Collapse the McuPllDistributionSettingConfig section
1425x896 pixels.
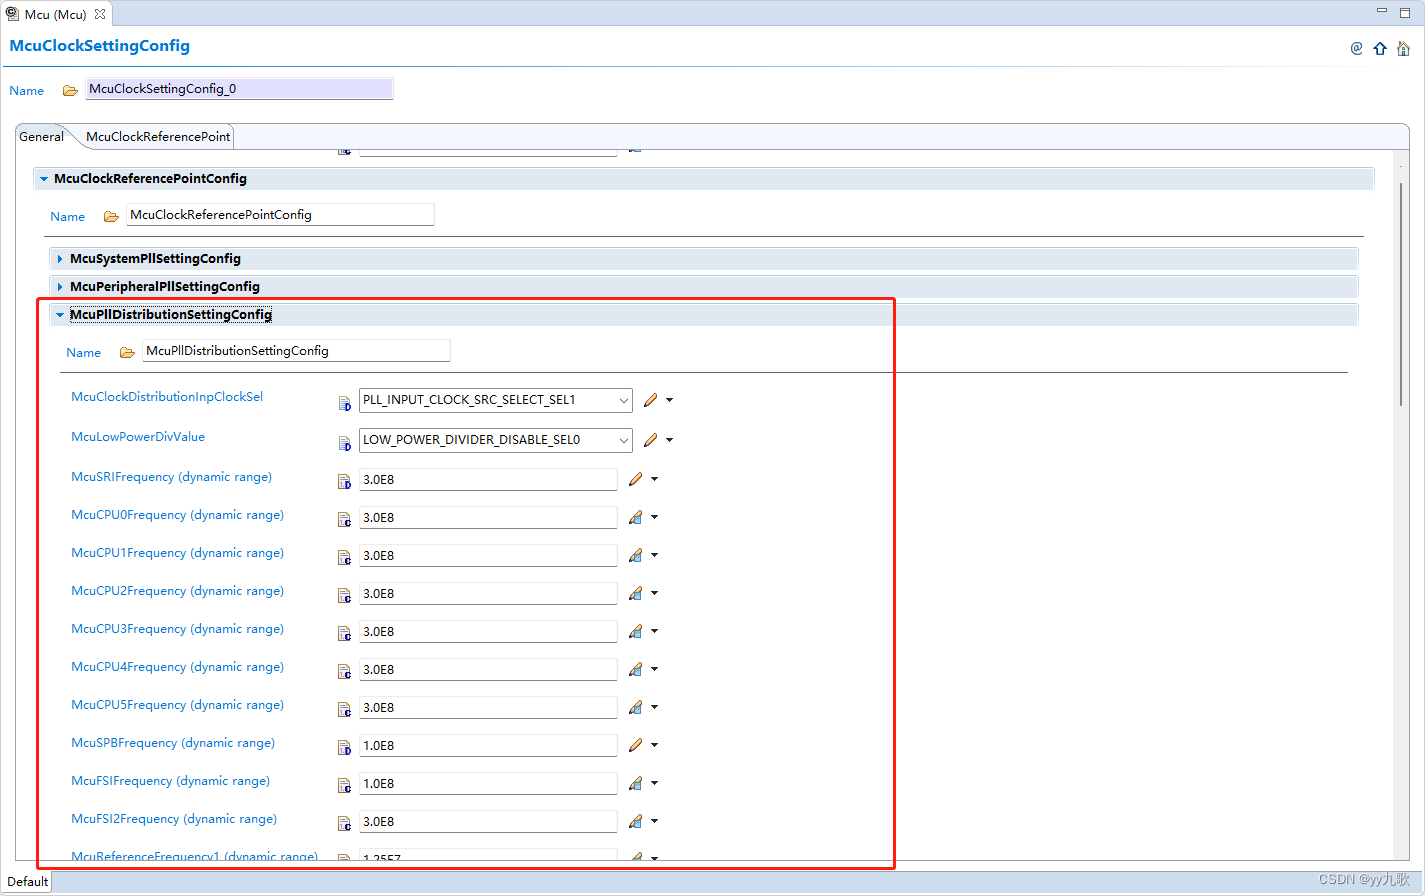[x=60, y=315]
